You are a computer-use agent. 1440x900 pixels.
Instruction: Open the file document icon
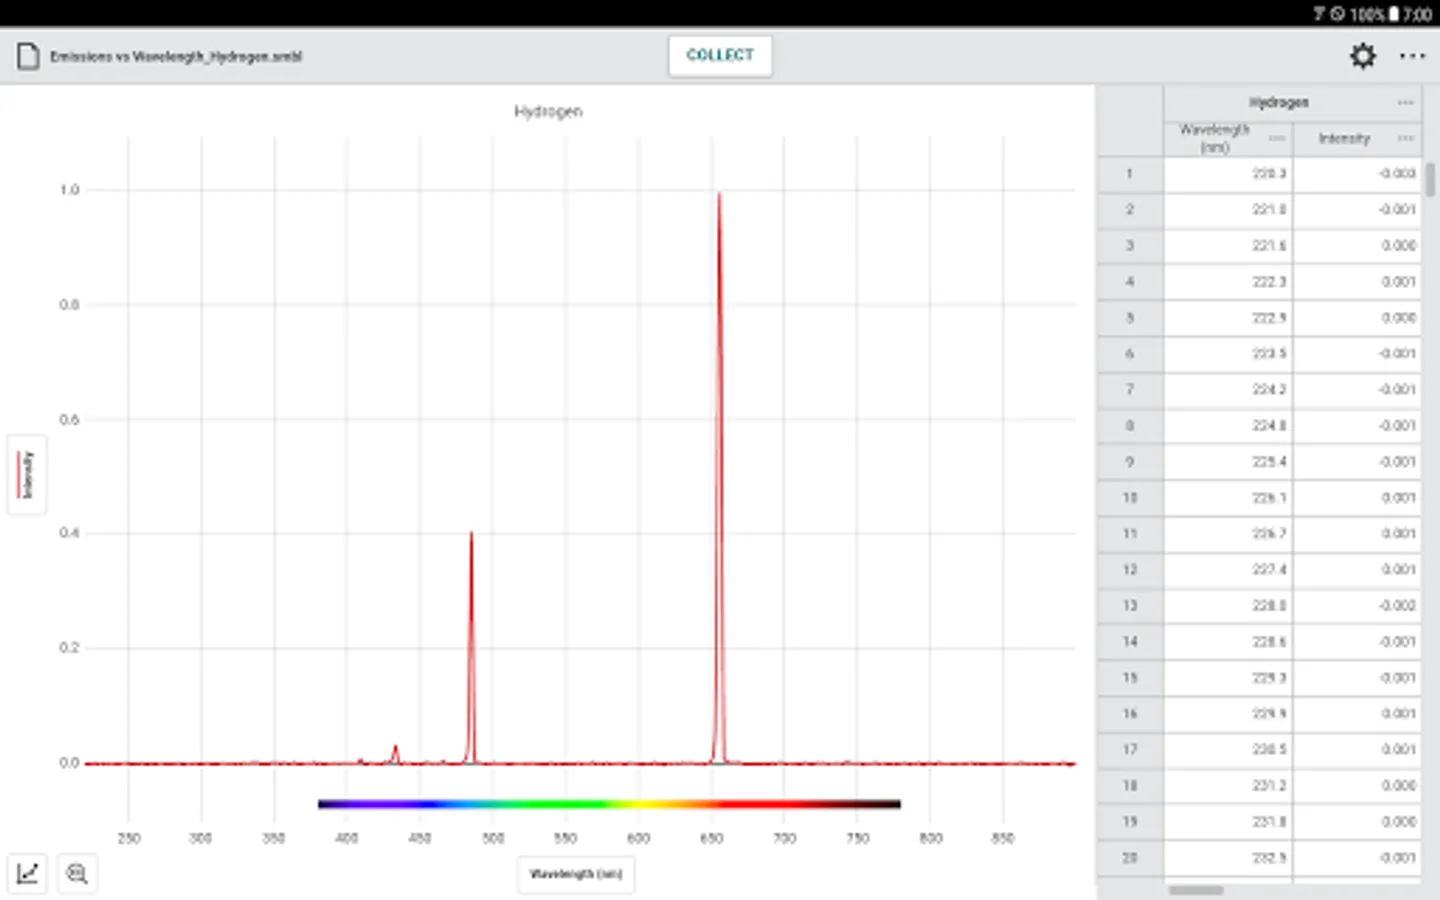point(28,56)
